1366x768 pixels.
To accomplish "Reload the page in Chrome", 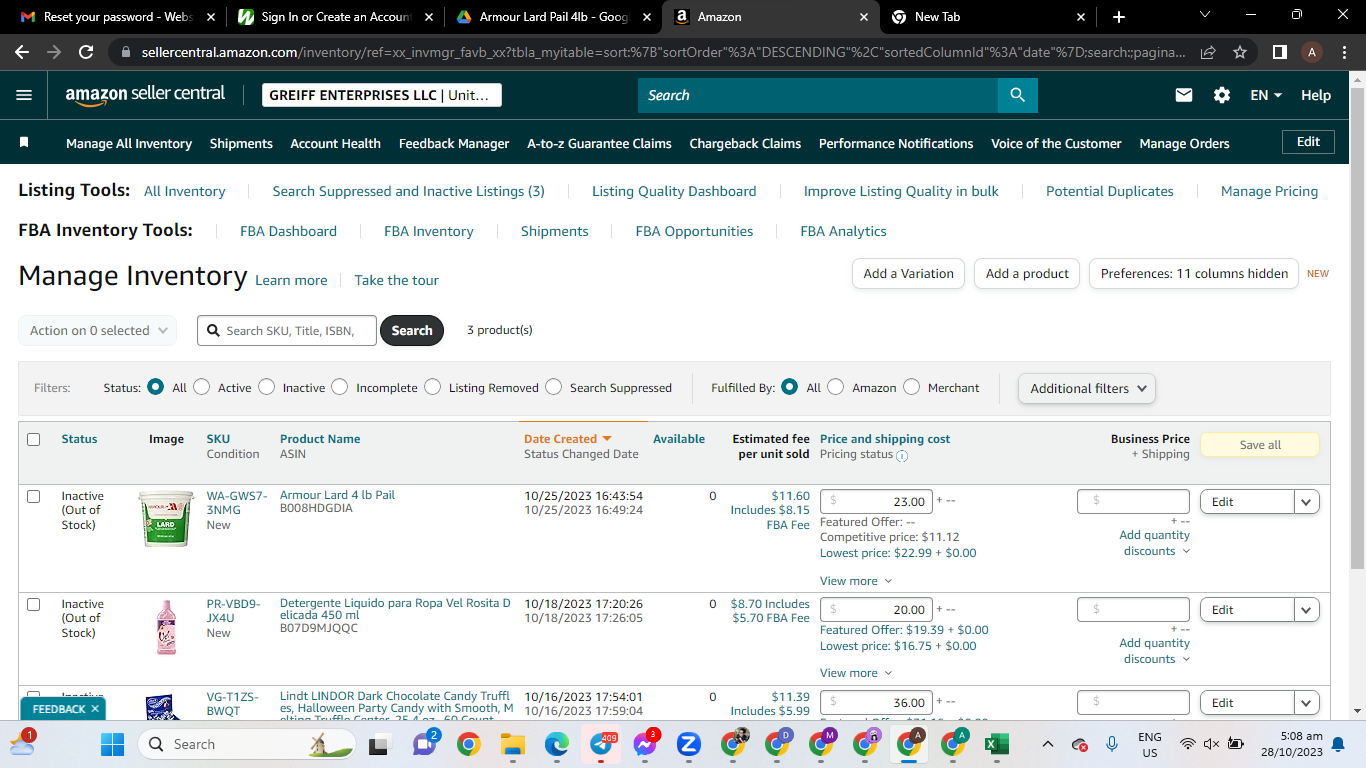I will [86, 52].
